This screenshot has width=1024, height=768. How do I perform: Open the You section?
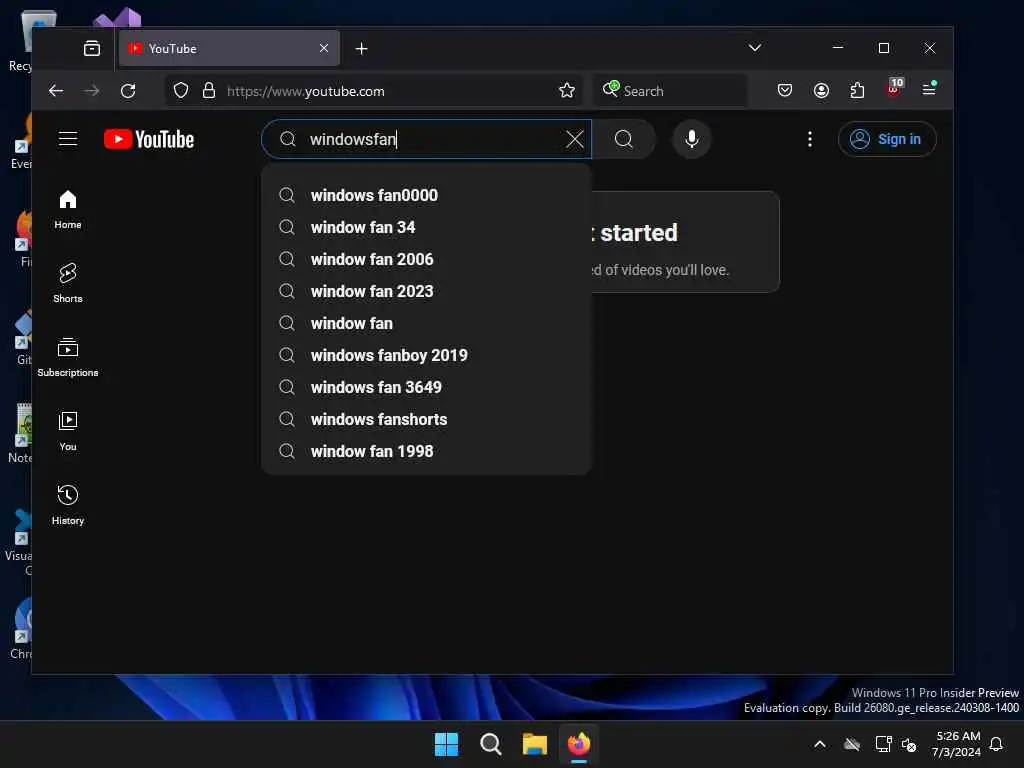point(68,432)
